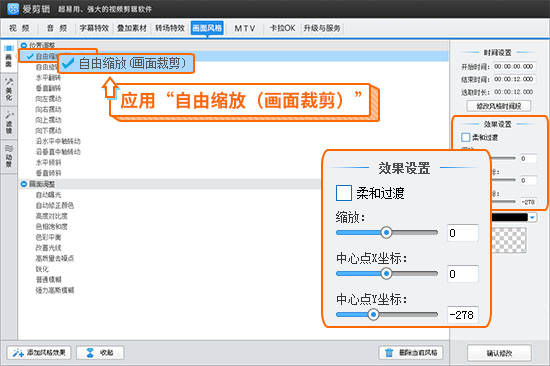Click the 爱剪辑 app logo icon
550x366 pixels.
pyautogui.click(x=13, y=9)
